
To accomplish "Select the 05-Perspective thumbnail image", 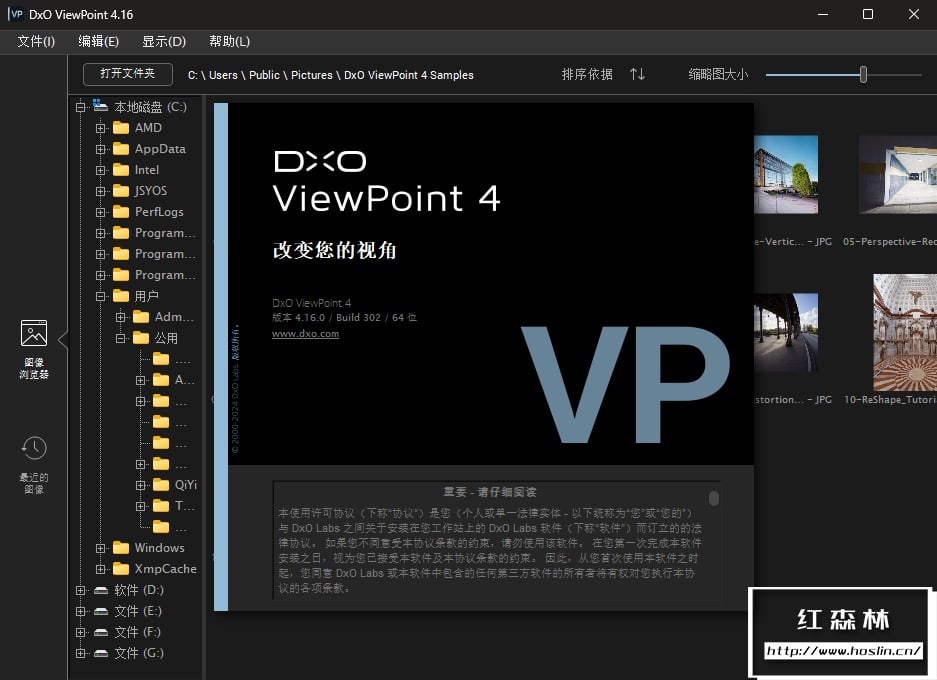I will (x=898, y=174).
